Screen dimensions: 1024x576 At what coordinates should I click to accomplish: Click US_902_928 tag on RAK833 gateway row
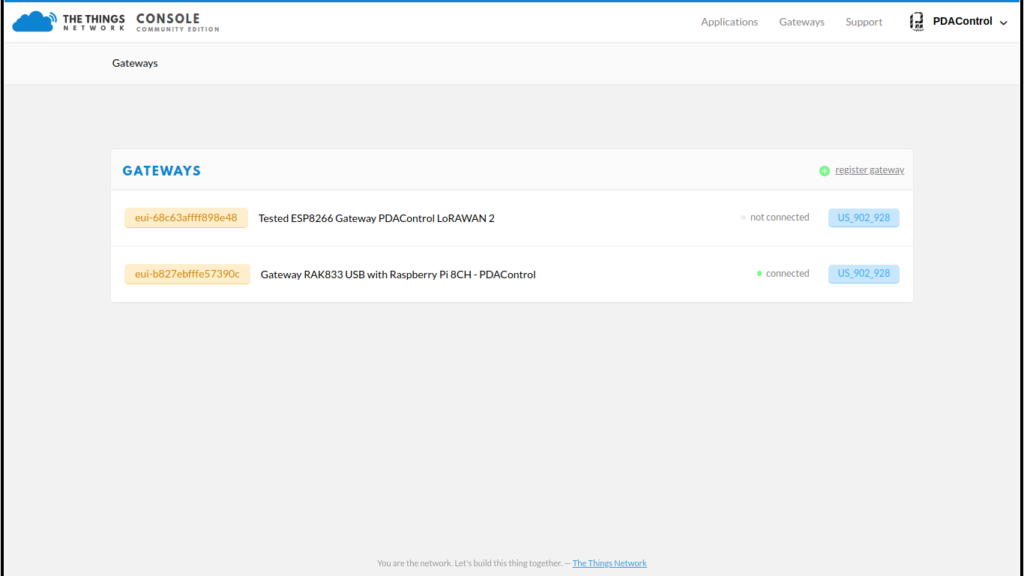[863, 274]
